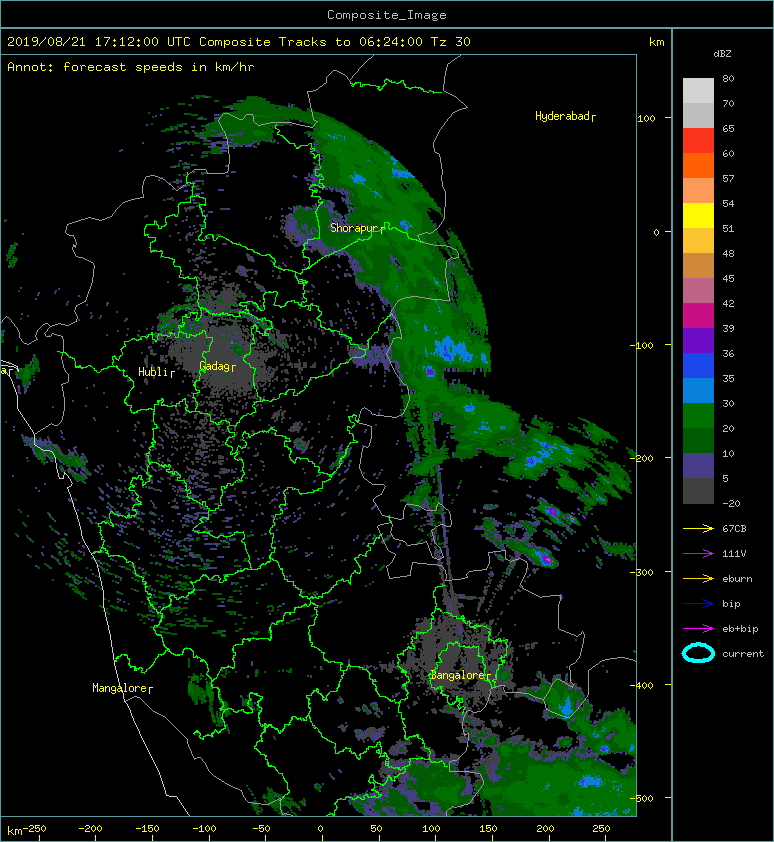Click the magenta eb+bip arrow icon
774x842 pixels.
698,628
